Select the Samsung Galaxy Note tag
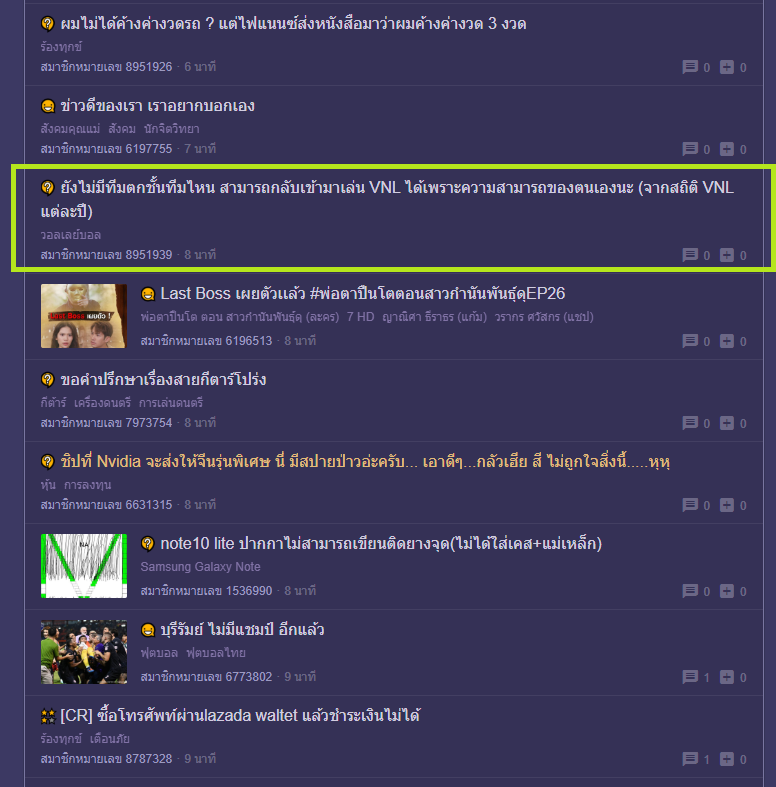 click(200, 567)
